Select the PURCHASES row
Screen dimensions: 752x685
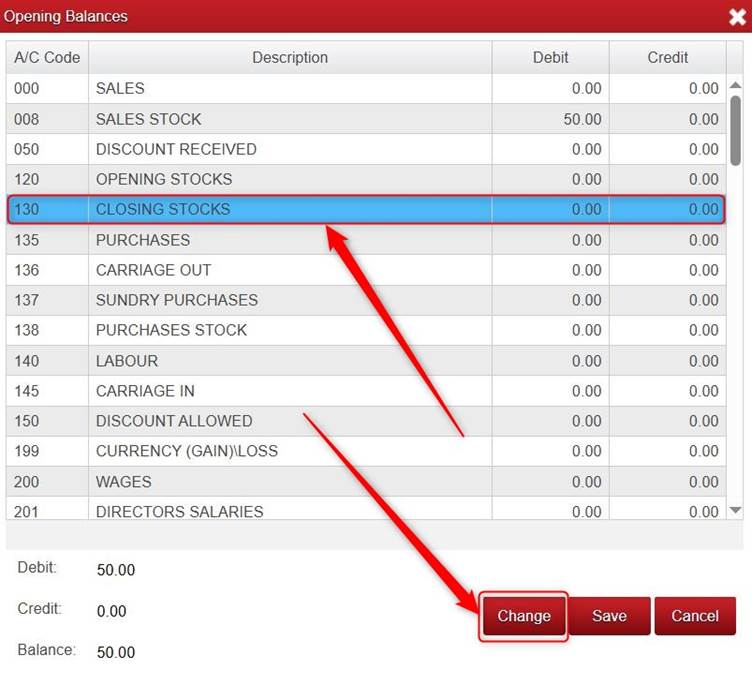click(366, 240)
